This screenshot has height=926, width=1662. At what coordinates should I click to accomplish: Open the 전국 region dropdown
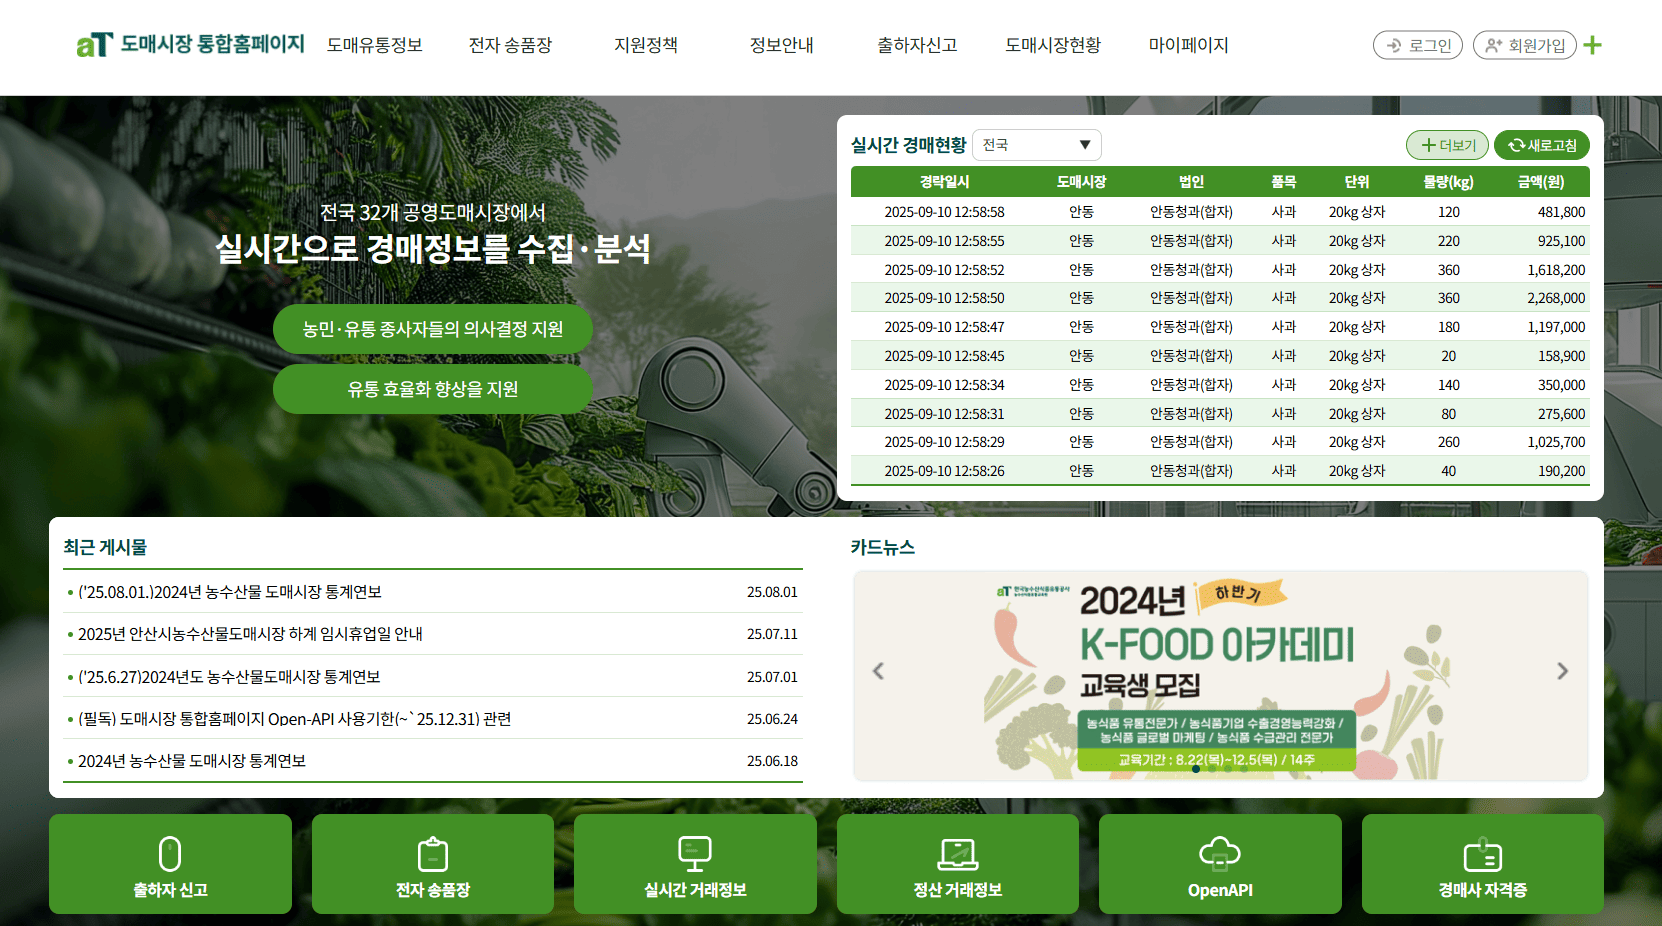point(1036,144)
